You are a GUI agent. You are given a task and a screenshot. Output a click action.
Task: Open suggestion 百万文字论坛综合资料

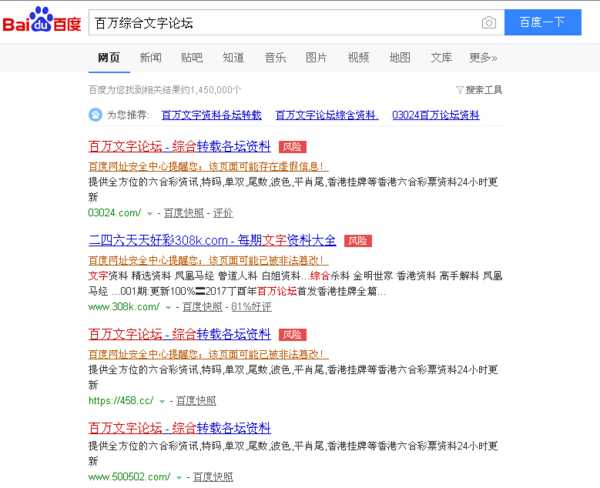[327, 115]
